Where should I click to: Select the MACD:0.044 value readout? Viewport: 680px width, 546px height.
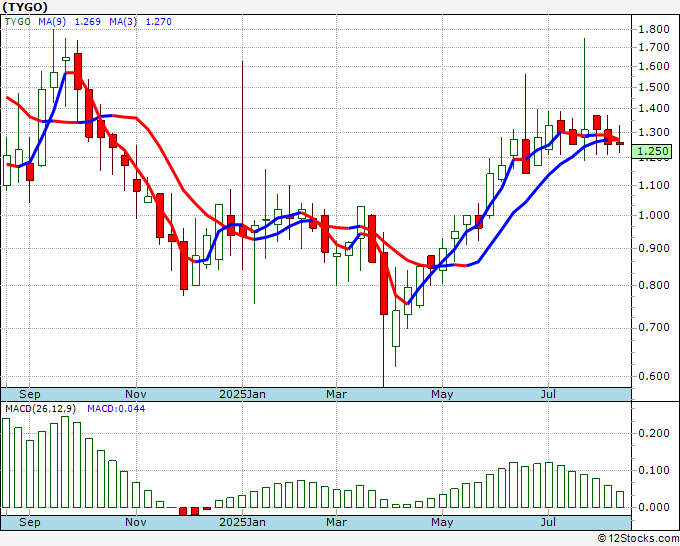(x=116, y=409)
